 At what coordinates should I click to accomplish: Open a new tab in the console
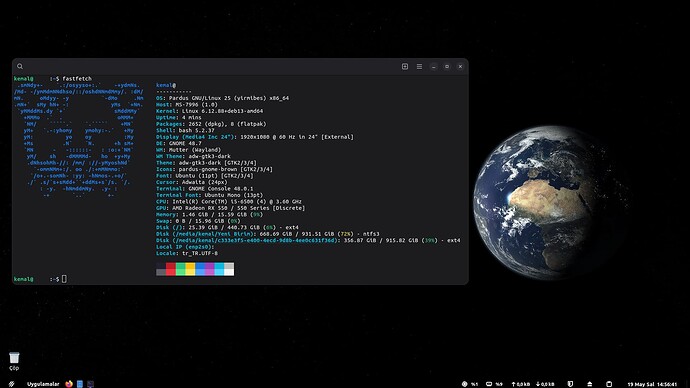pos(405,66)
